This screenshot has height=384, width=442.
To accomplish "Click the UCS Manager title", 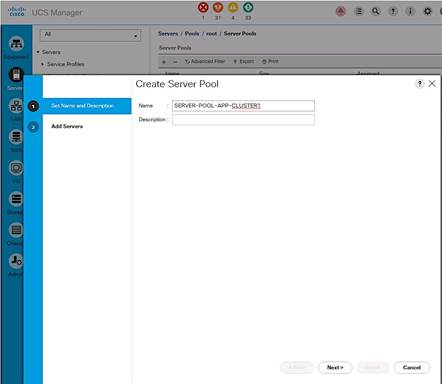I will tap(57, 13).
